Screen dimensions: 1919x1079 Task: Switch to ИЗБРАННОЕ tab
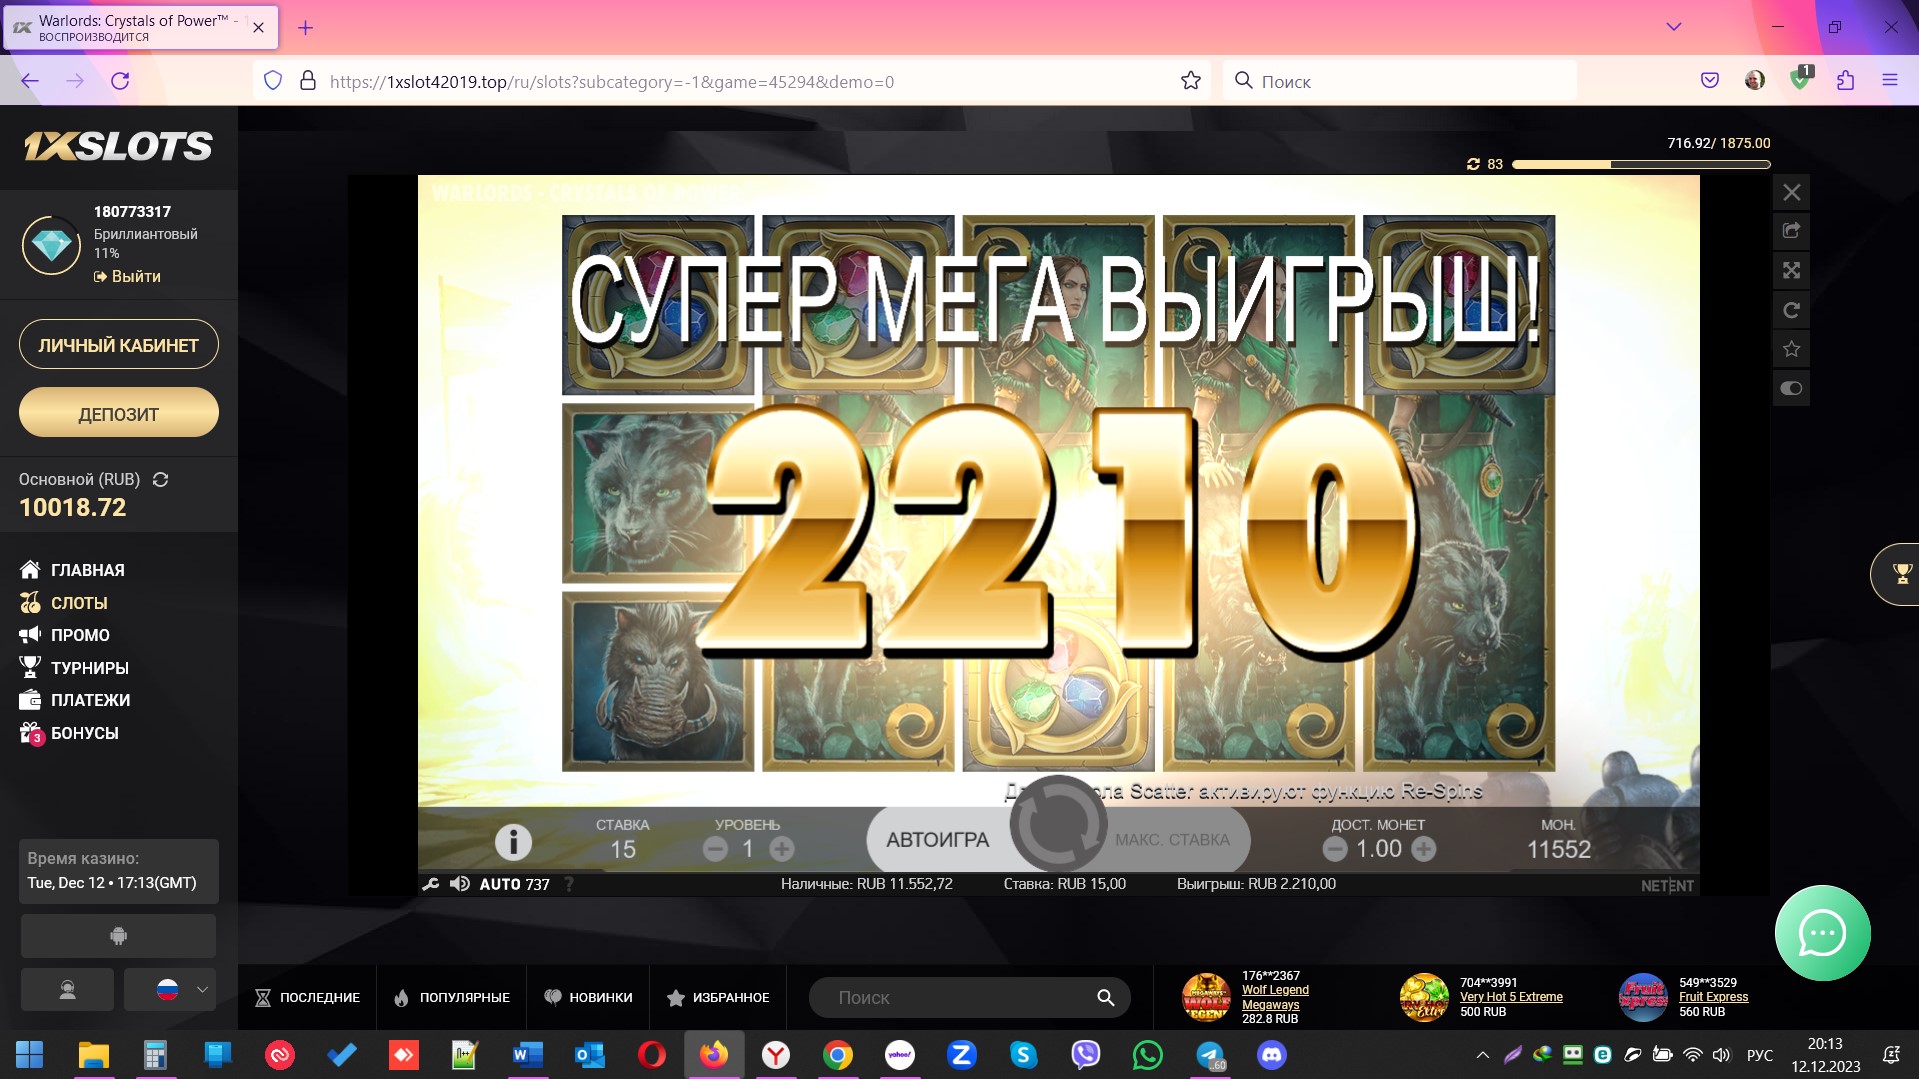(x=718, y=997)
